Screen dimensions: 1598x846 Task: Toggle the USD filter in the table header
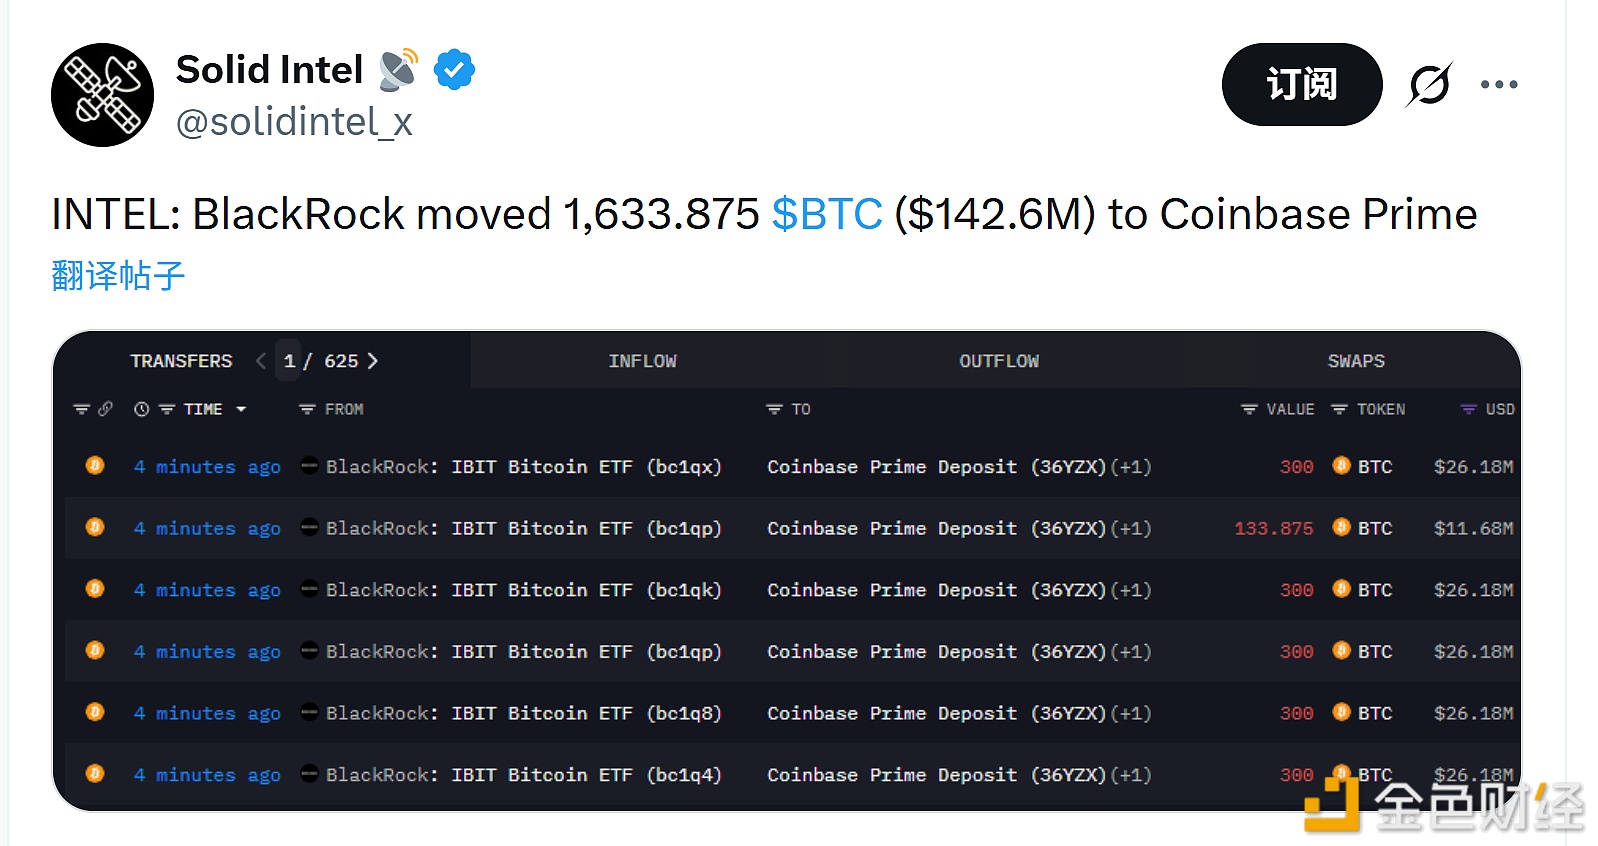pos(1467,409)
